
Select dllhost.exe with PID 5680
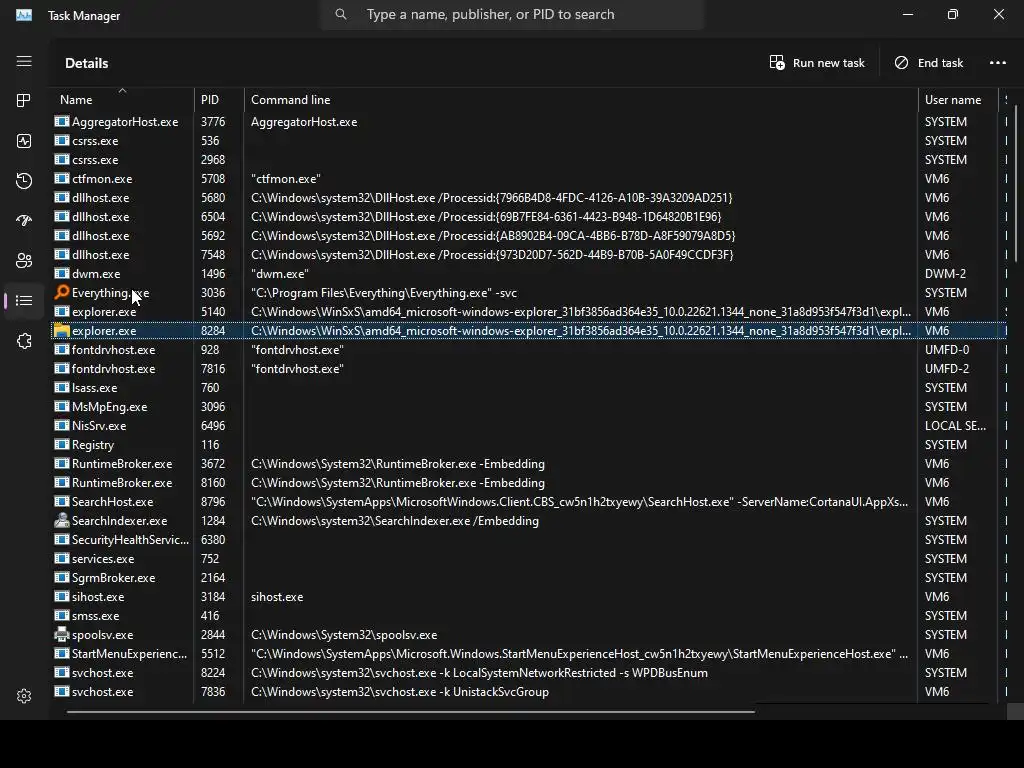point(529,197)
